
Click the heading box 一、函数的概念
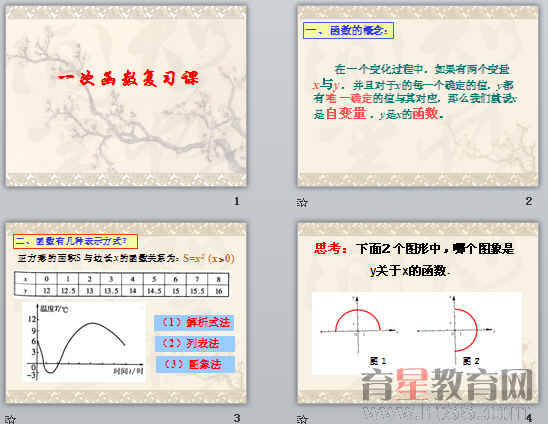click(348, 31)
